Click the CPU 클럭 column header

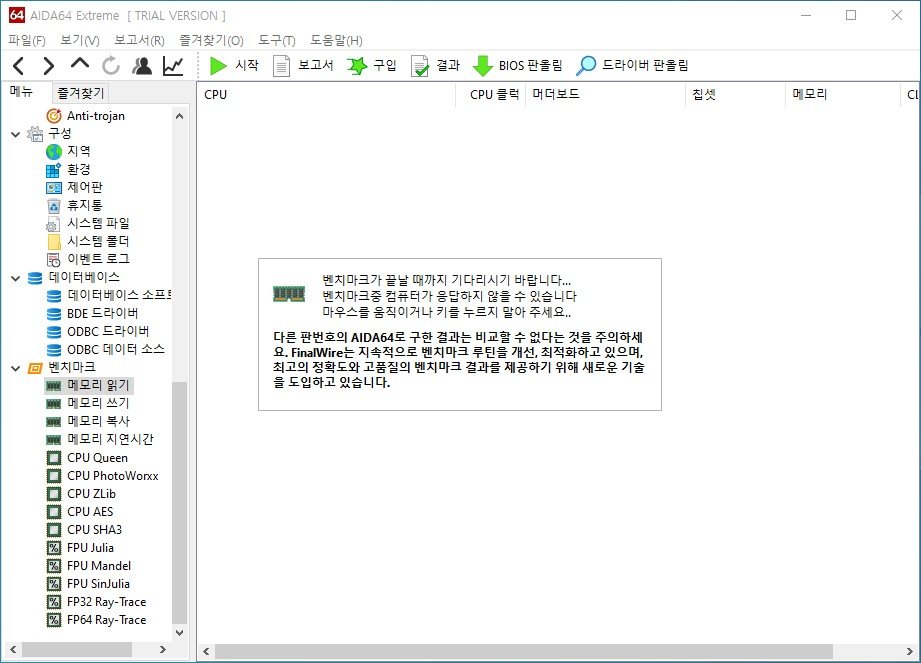[x=491, y=95]
